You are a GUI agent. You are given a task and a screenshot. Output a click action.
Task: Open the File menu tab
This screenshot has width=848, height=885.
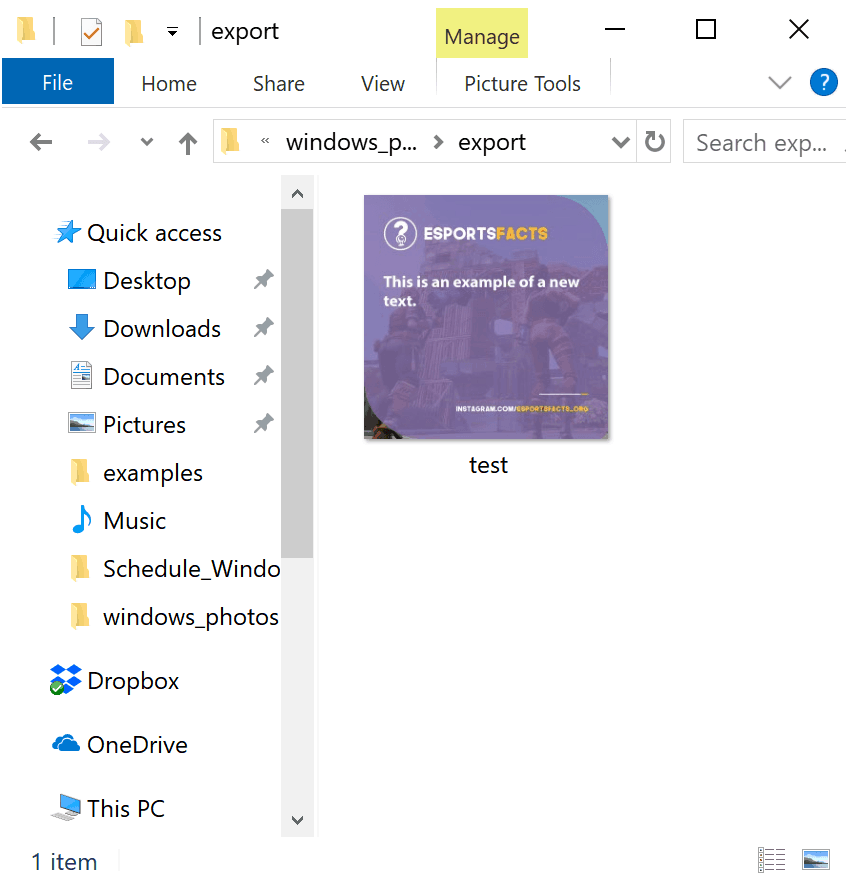[x=58, y=82]
